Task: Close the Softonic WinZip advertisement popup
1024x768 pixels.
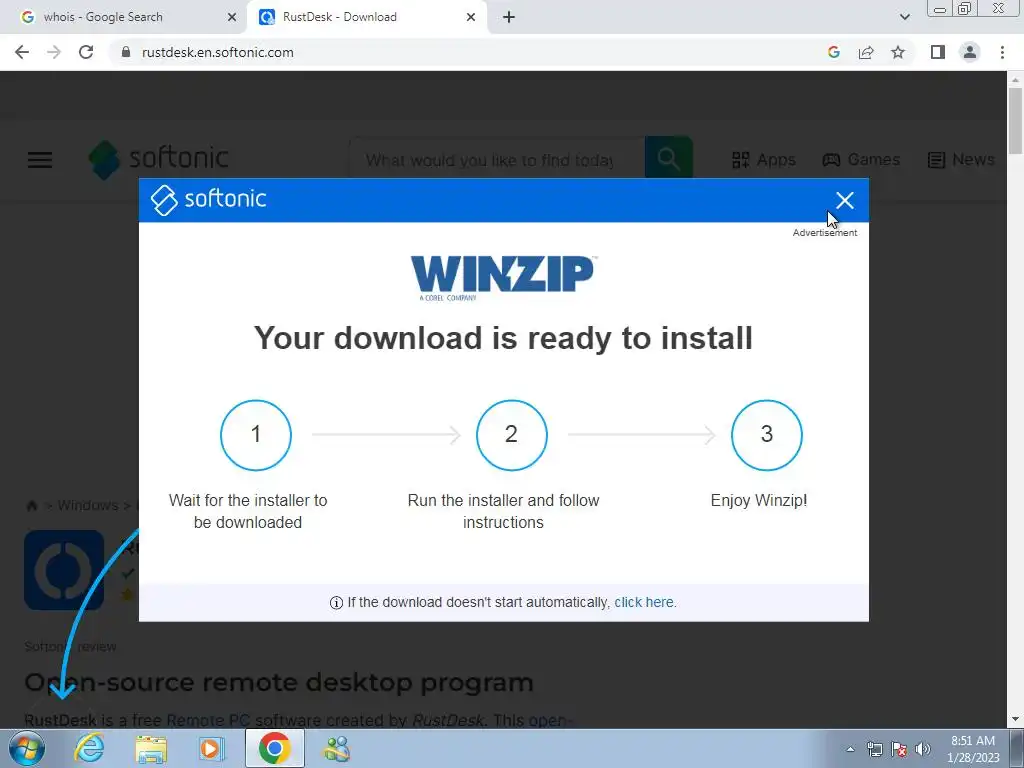Action: tap(844, 200)
